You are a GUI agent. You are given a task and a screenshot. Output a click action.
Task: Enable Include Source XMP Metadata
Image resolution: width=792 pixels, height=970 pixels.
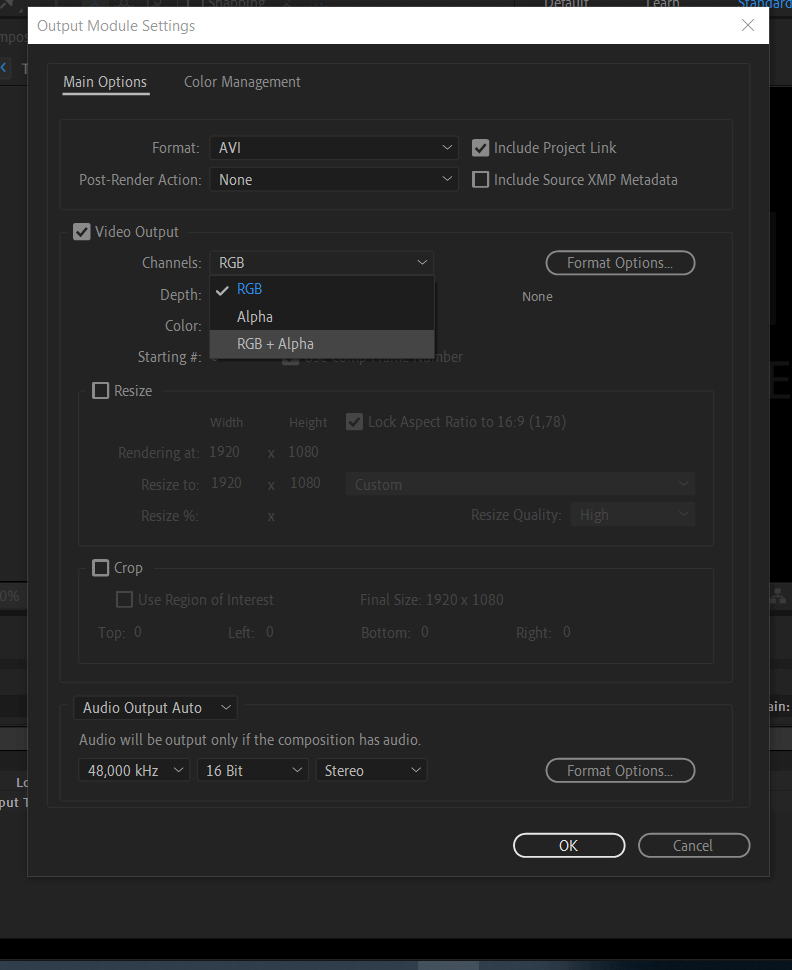pos(480,180)
